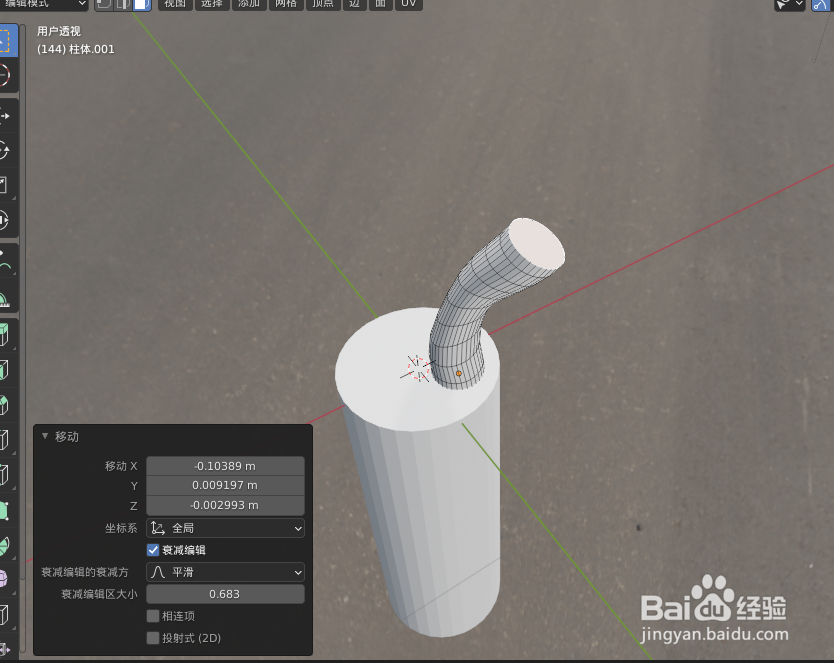Open the 顶点 menu

(322, 5)
